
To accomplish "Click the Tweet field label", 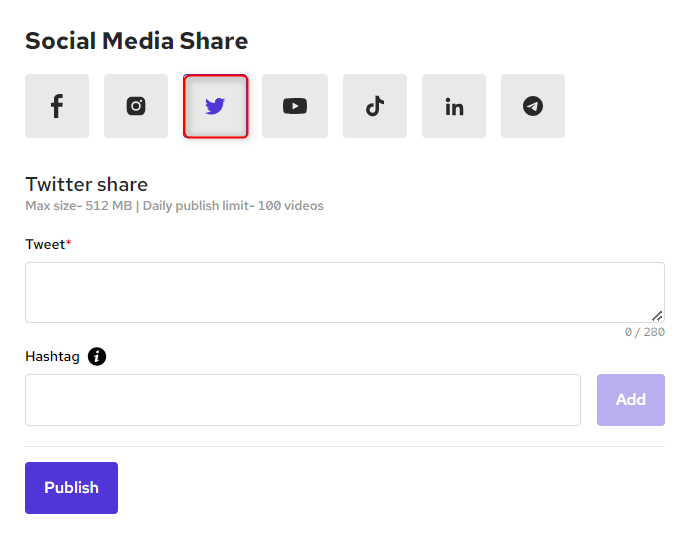I will 45,244.
